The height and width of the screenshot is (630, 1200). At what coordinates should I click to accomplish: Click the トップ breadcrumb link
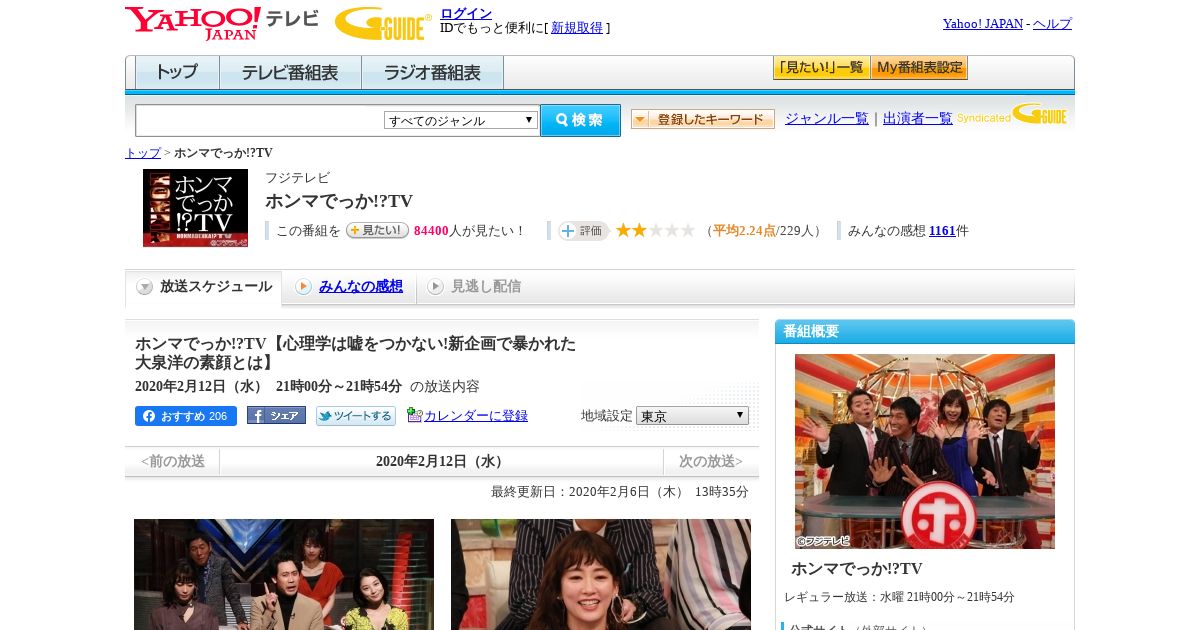[x=143, y=153]
